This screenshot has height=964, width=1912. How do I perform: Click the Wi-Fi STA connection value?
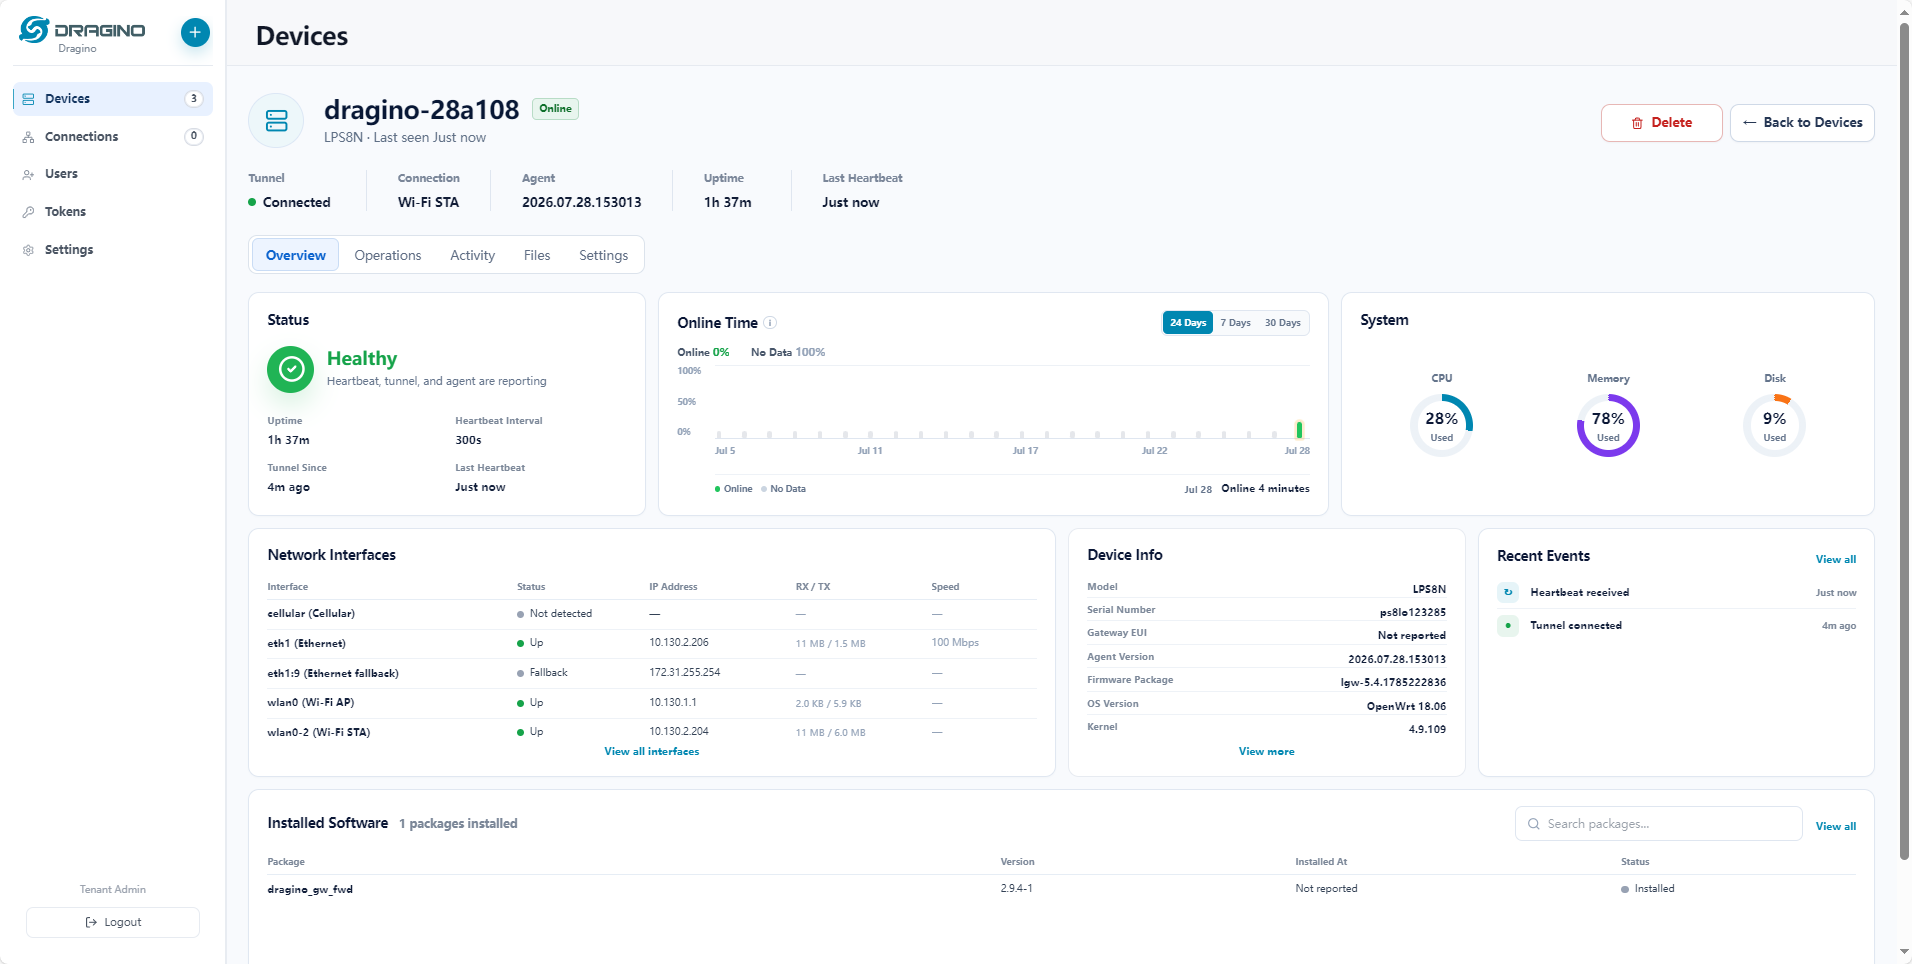428,203
